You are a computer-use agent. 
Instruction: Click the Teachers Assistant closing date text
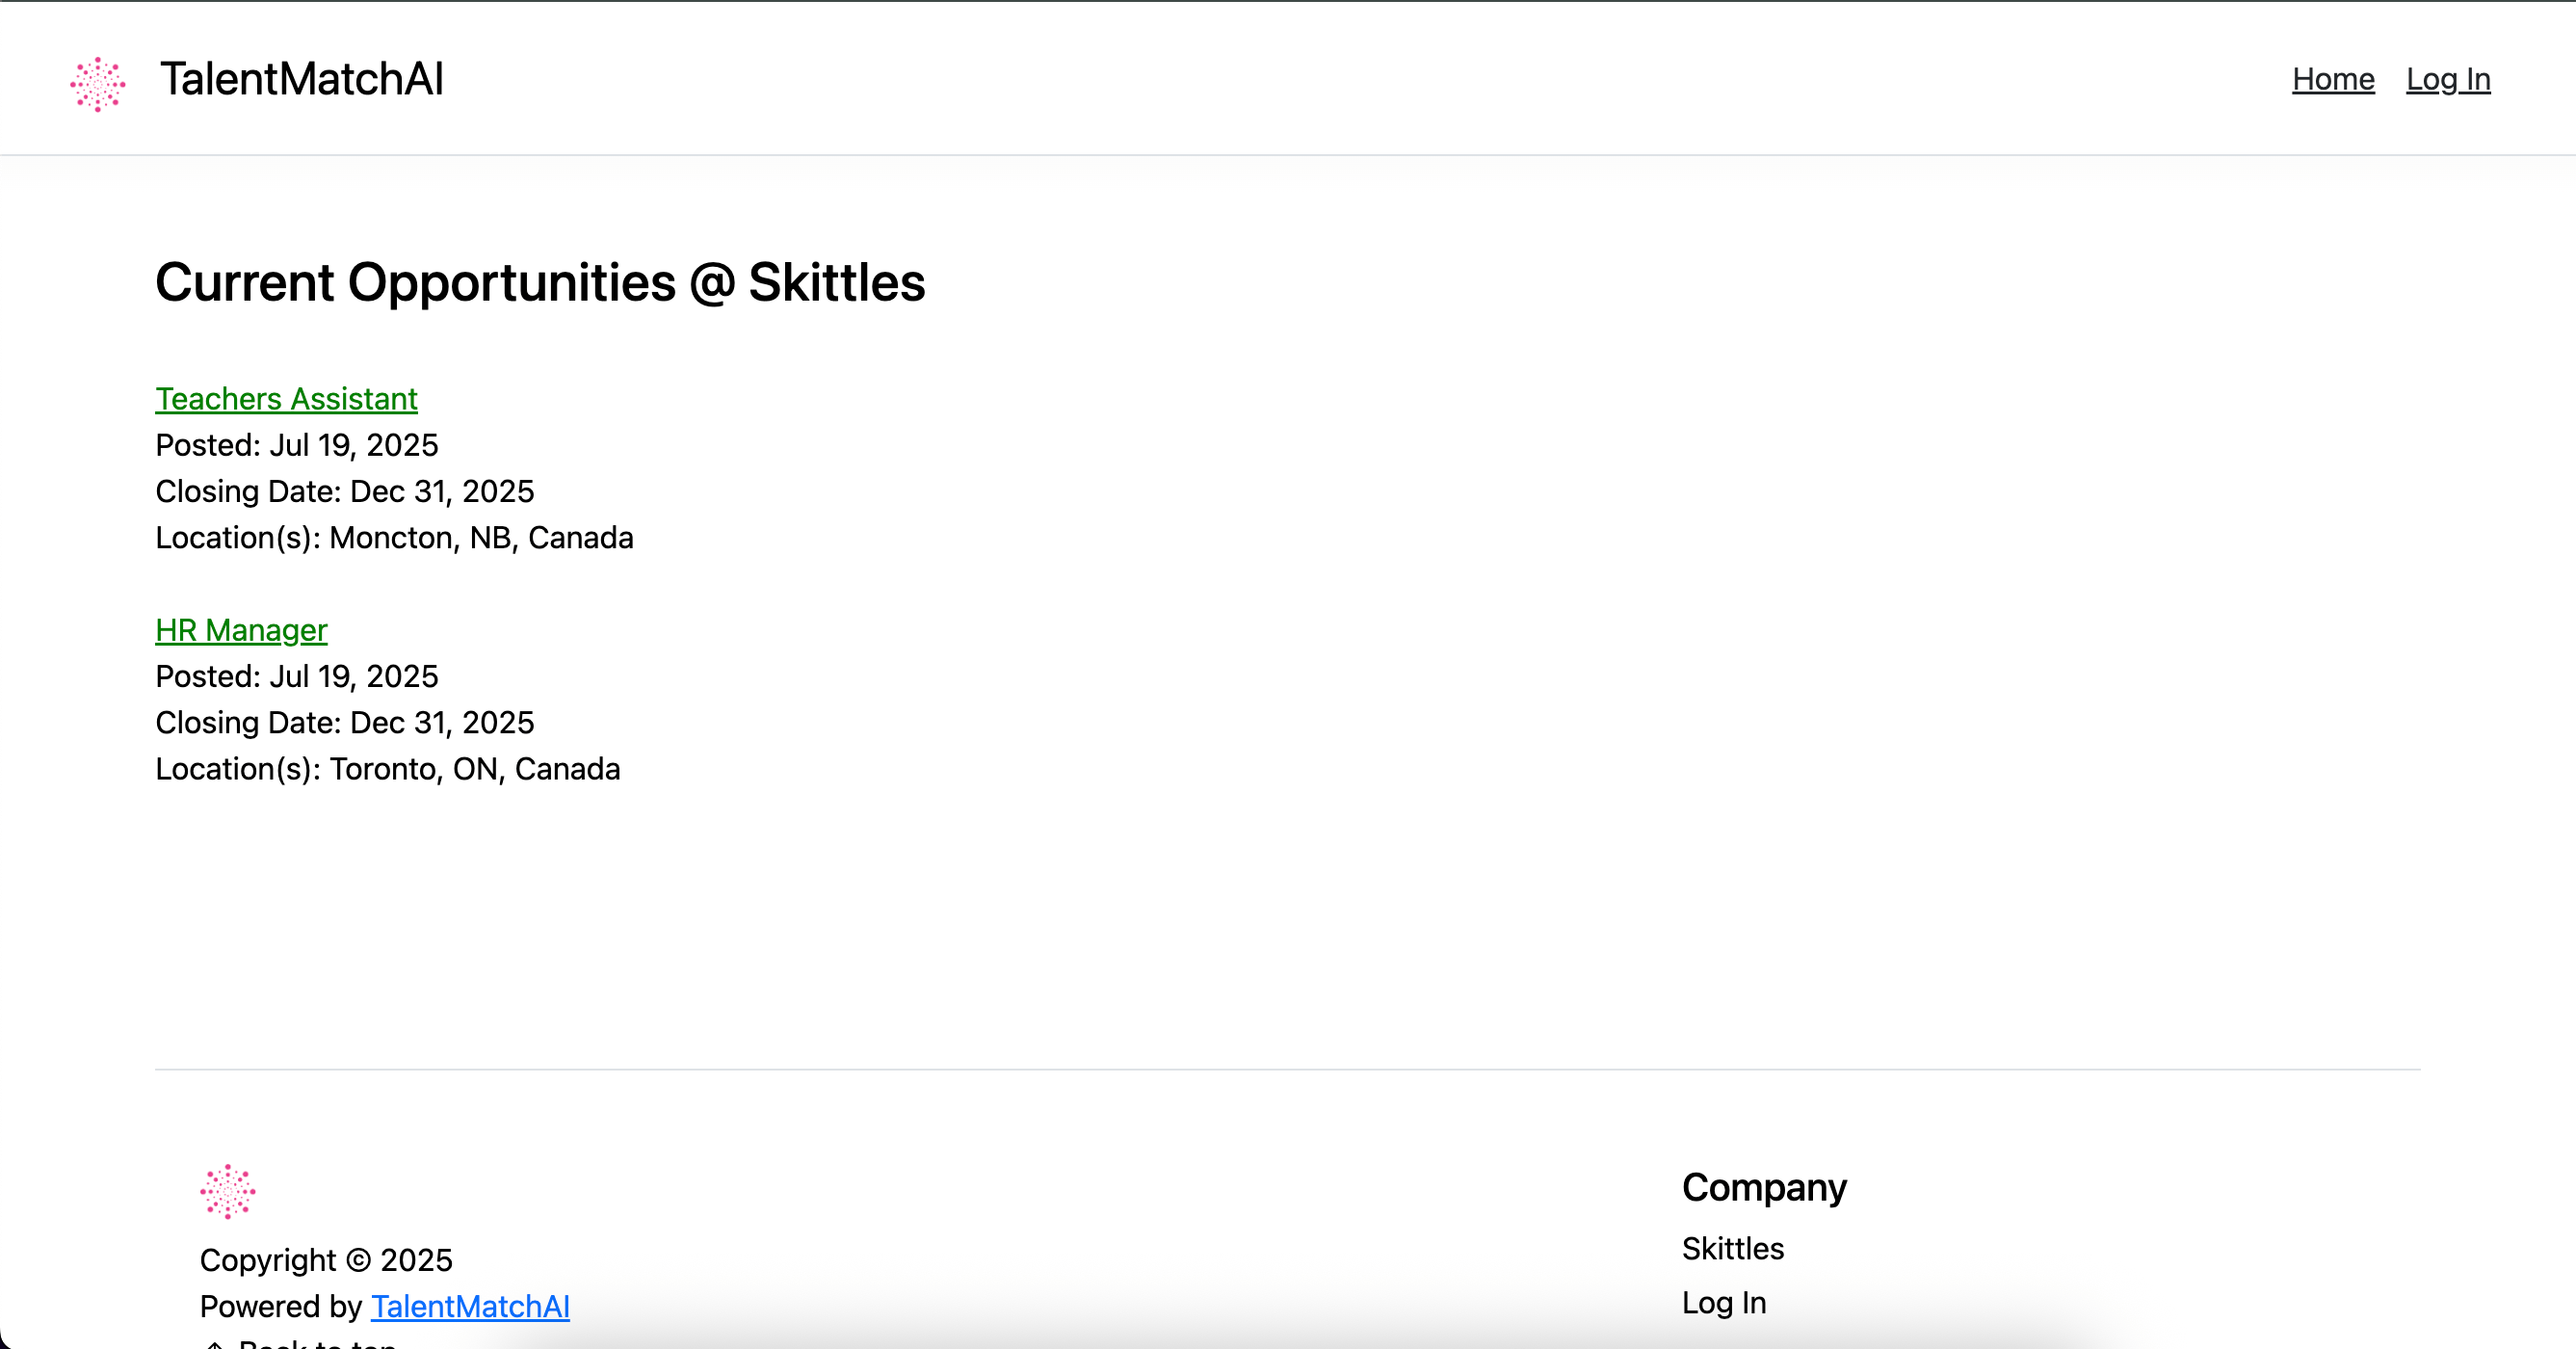click(x=344, y=491)
